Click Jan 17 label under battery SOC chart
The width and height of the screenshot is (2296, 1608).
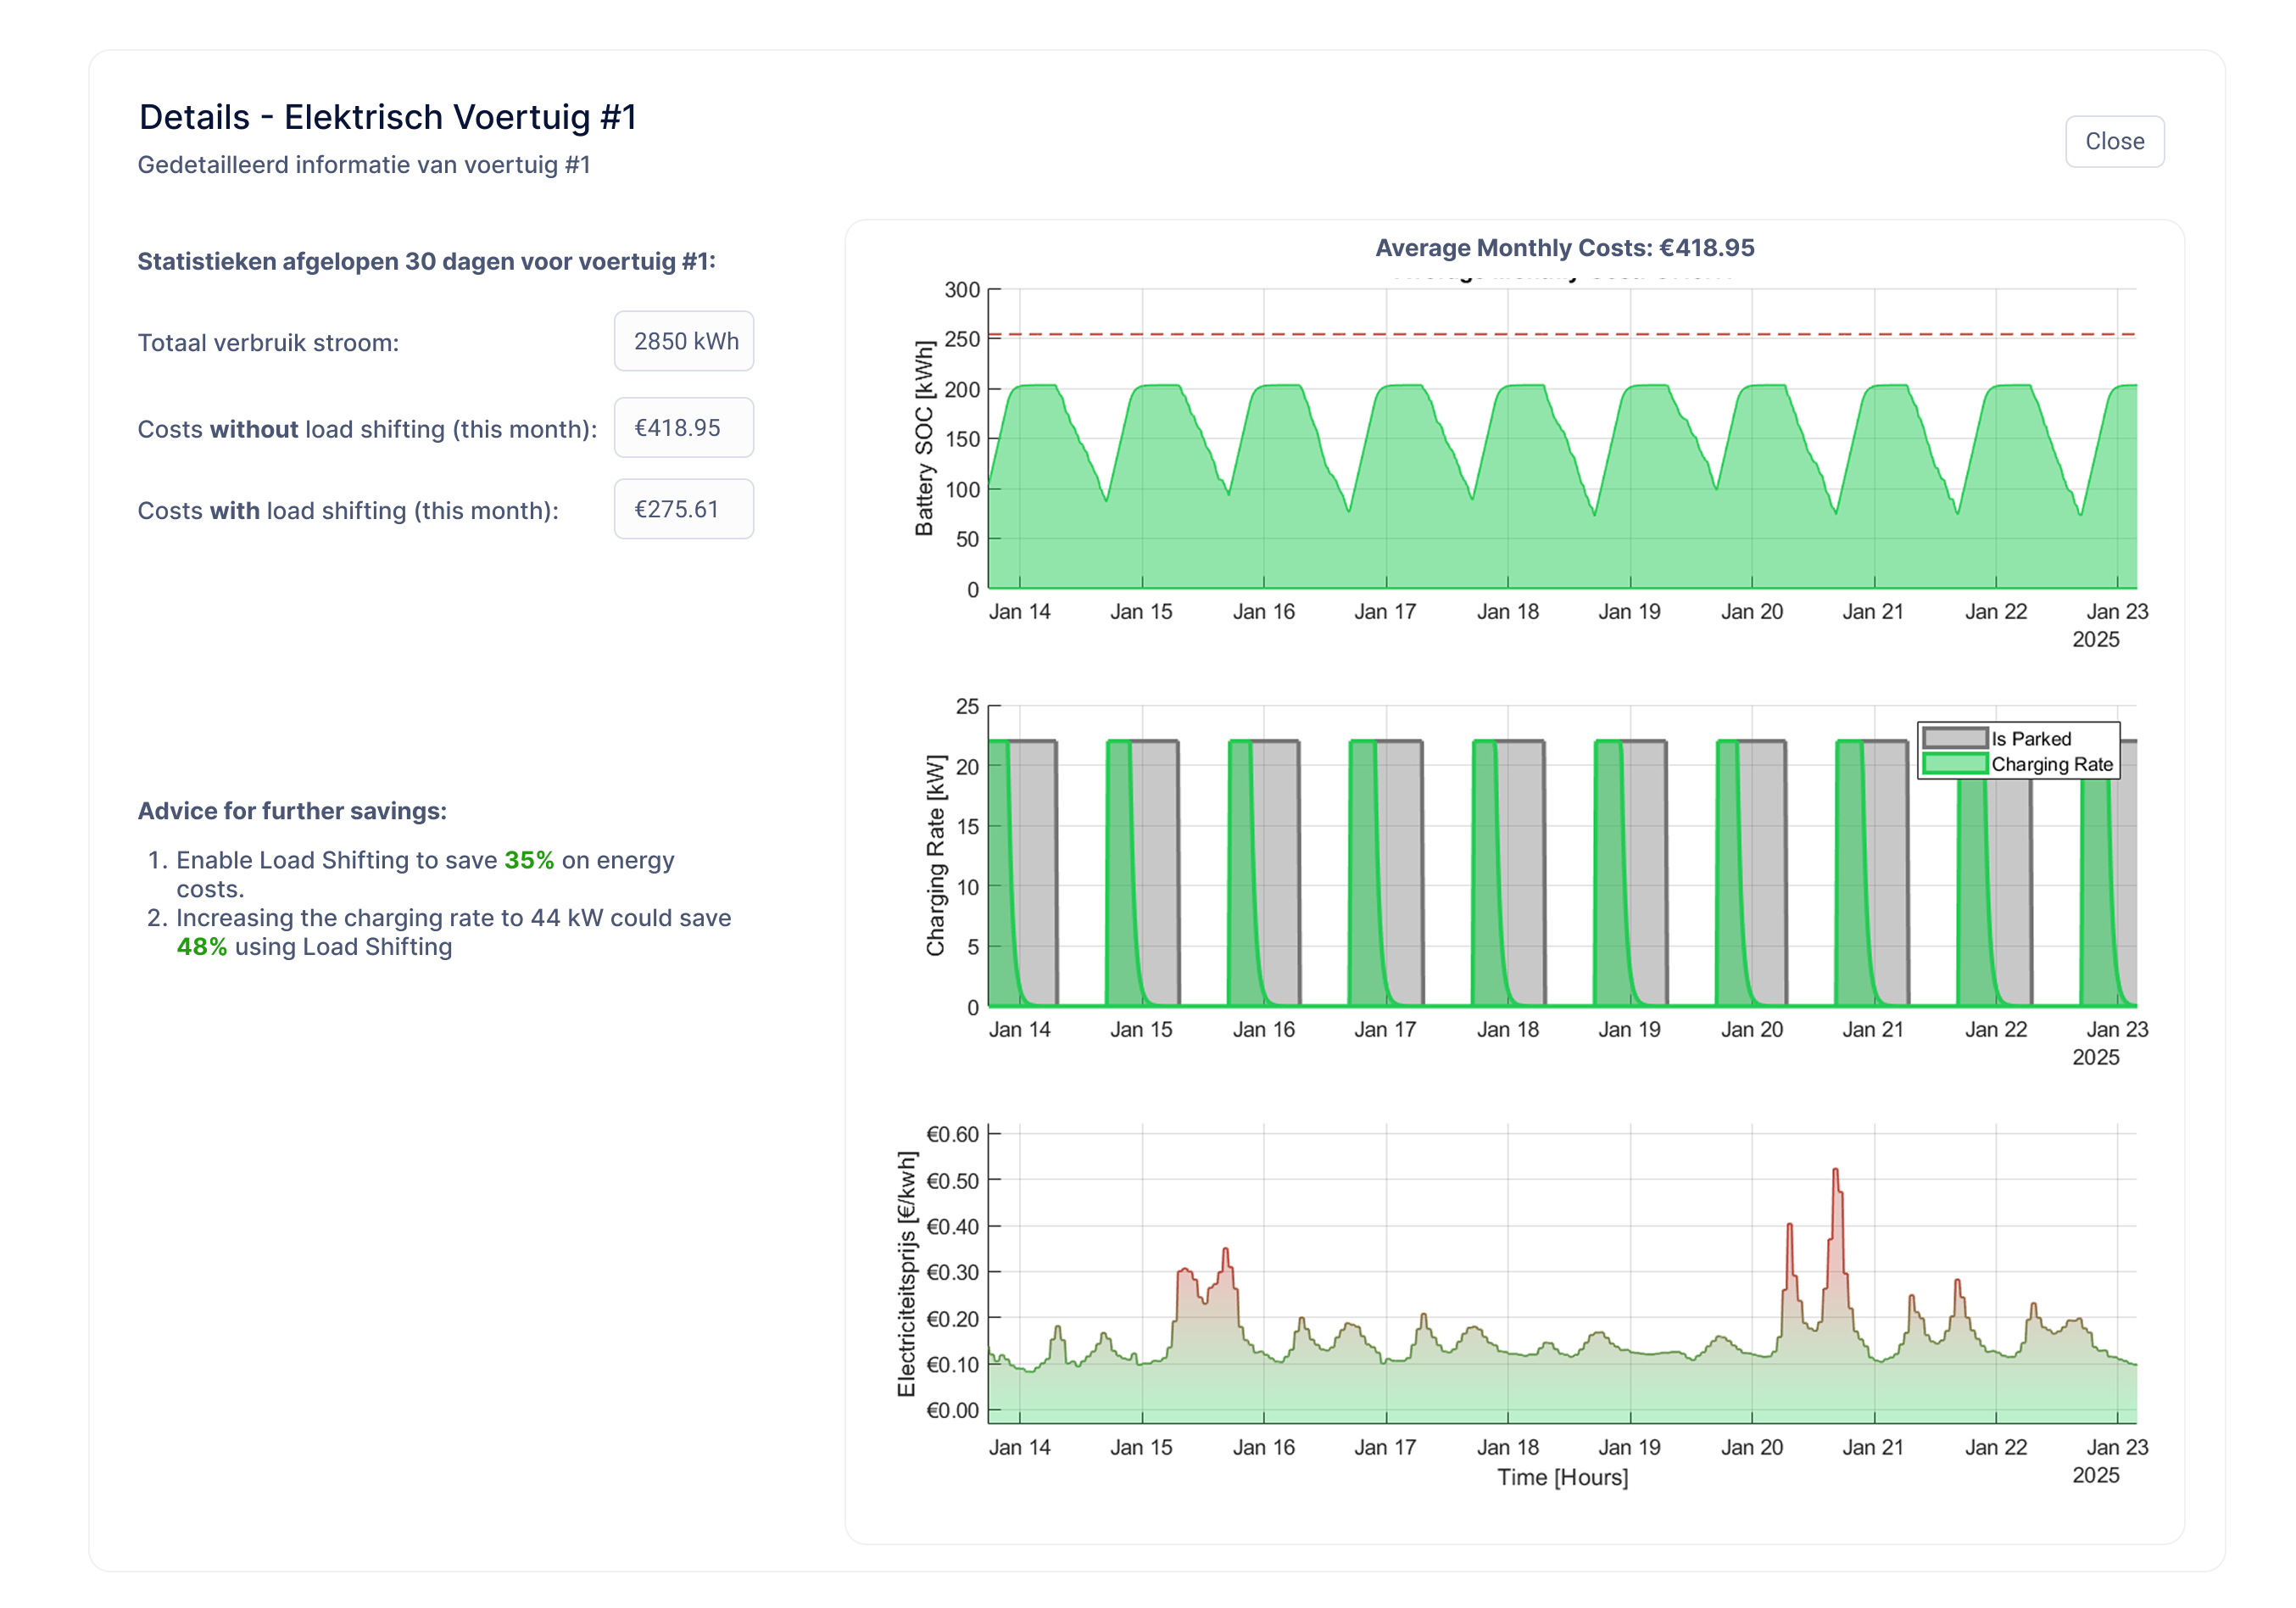click(x=1385, y=612)
